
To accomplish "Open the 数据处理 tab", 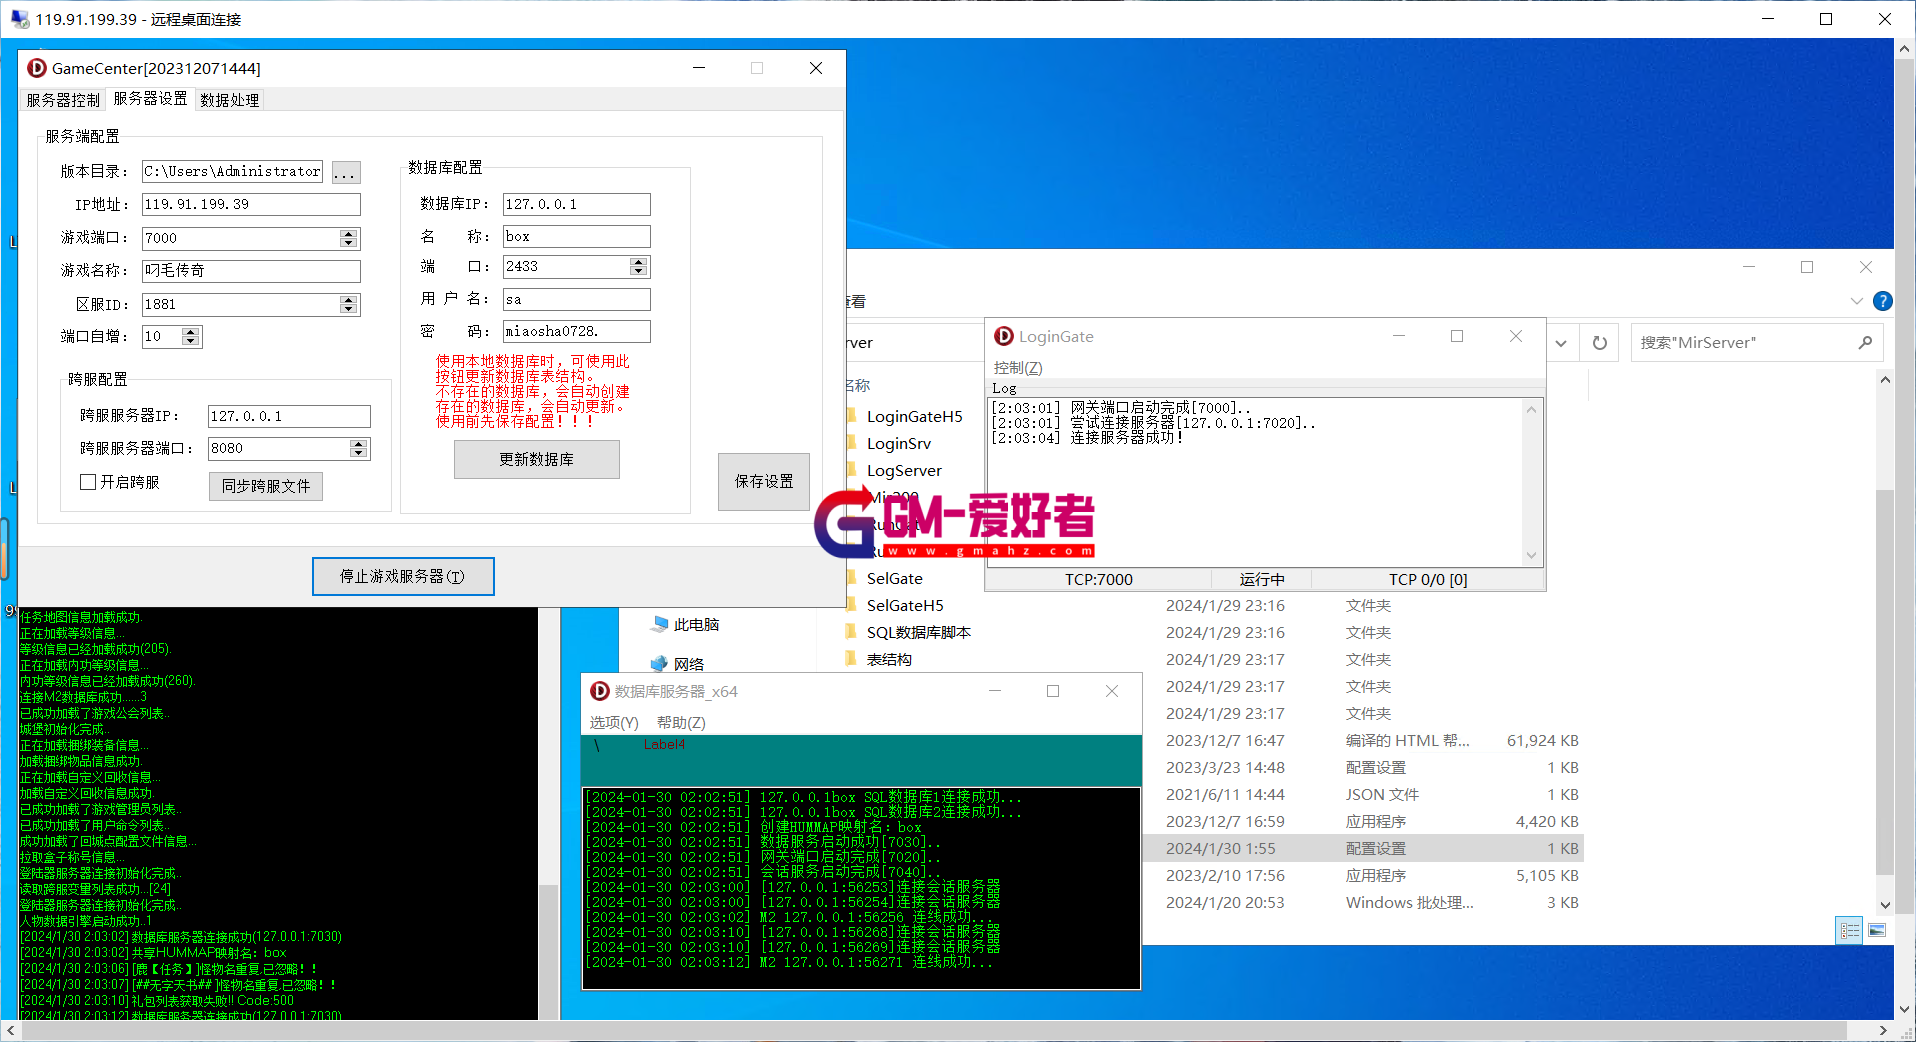I will pyautogui.click(x=229, y=100).
